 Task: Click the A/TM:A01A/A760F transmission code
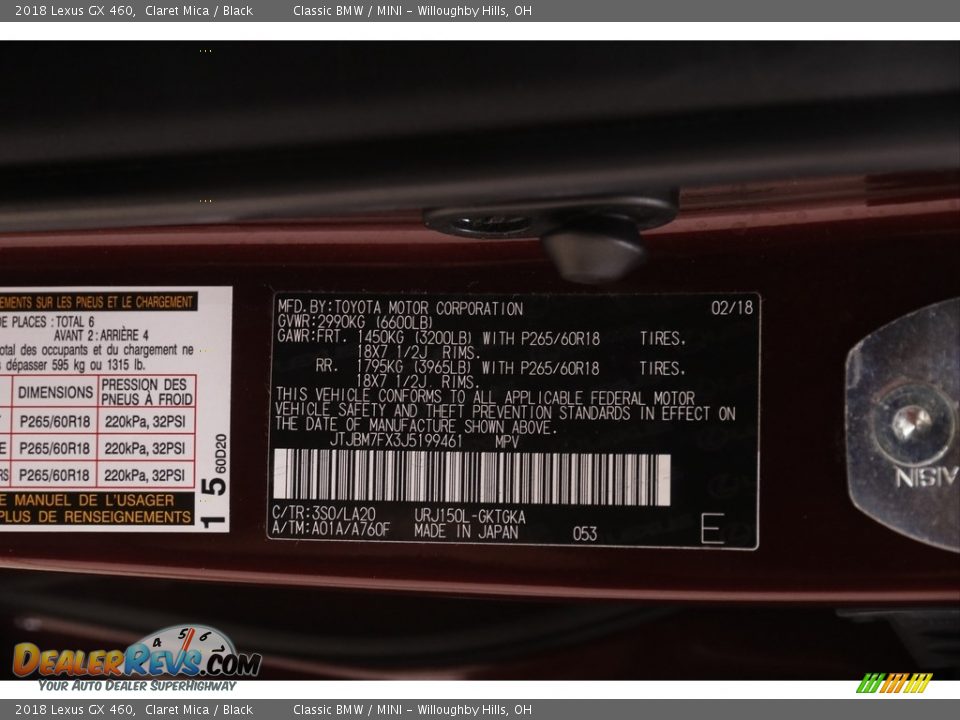[x=331, y=529]
